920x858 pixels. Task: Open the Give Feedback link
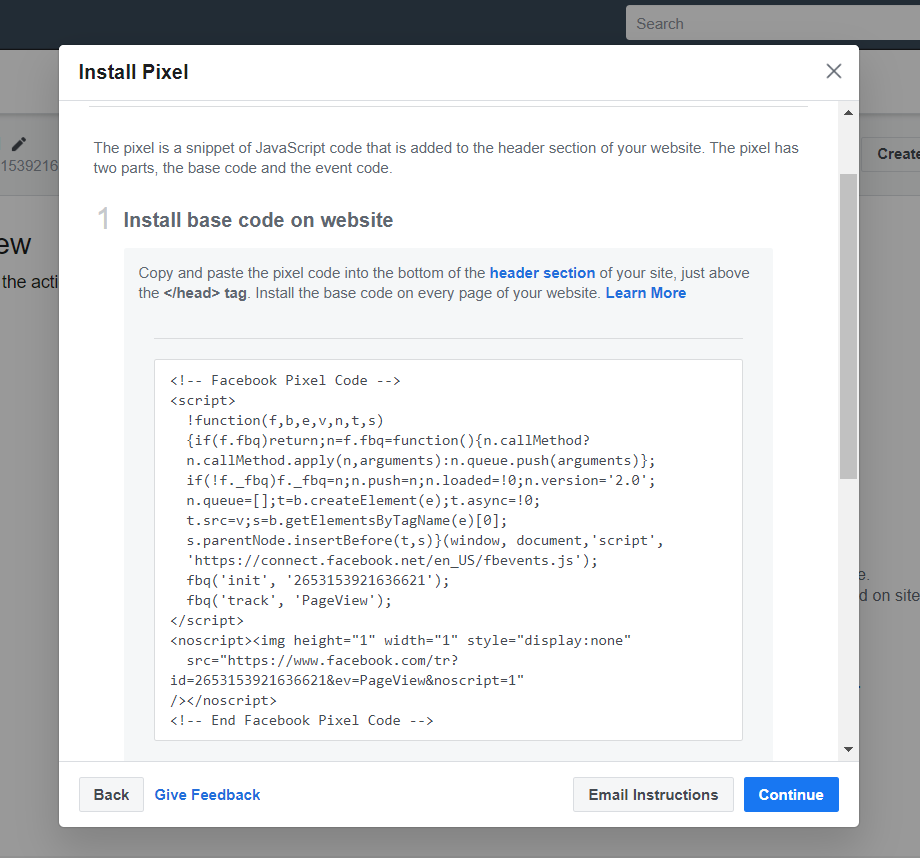click(x=207, y=795)
